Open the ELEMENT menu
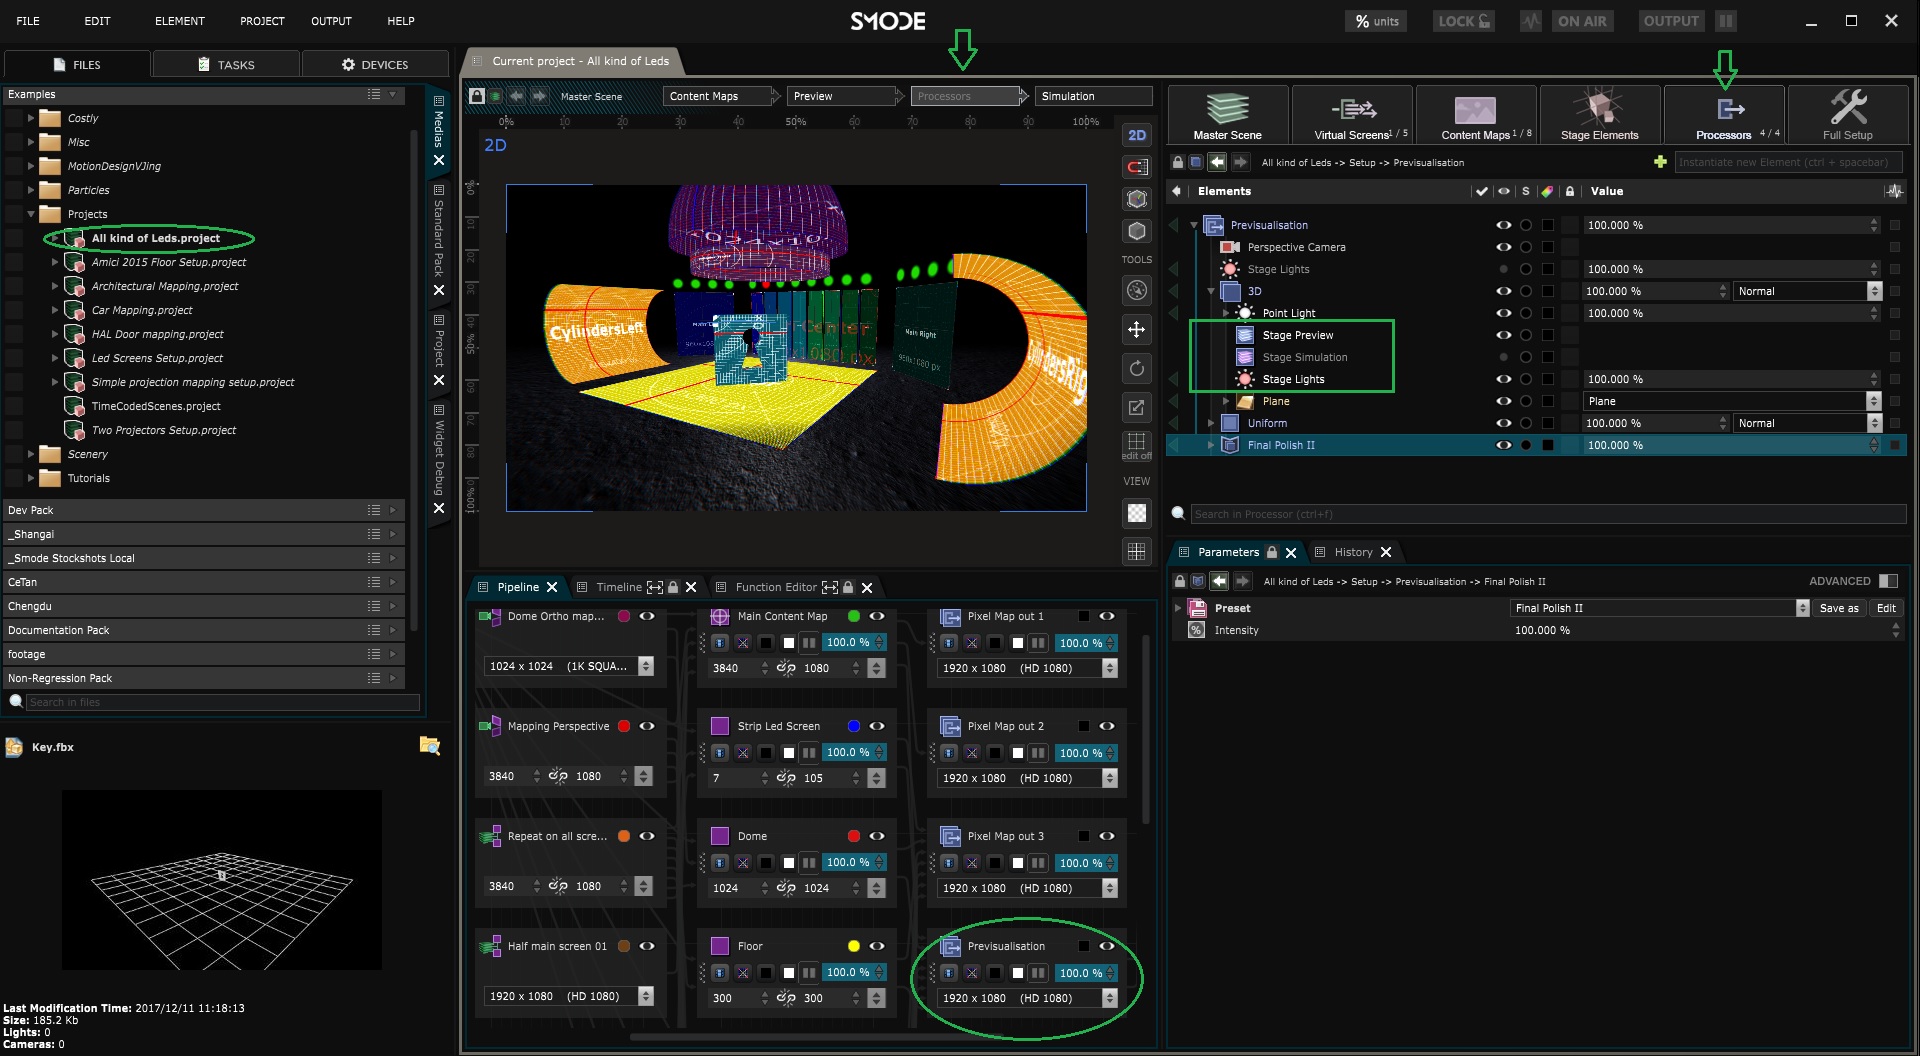1920x1056 pixels. (x=180, y=21)
